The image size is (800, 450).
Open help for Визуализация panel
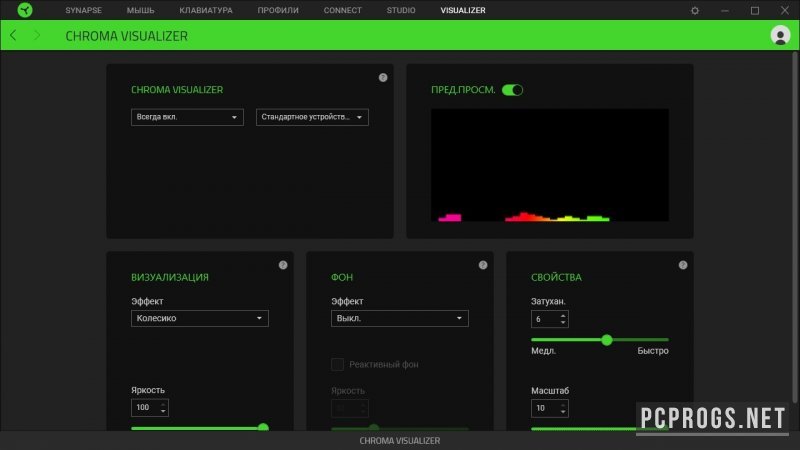(283, 265)
